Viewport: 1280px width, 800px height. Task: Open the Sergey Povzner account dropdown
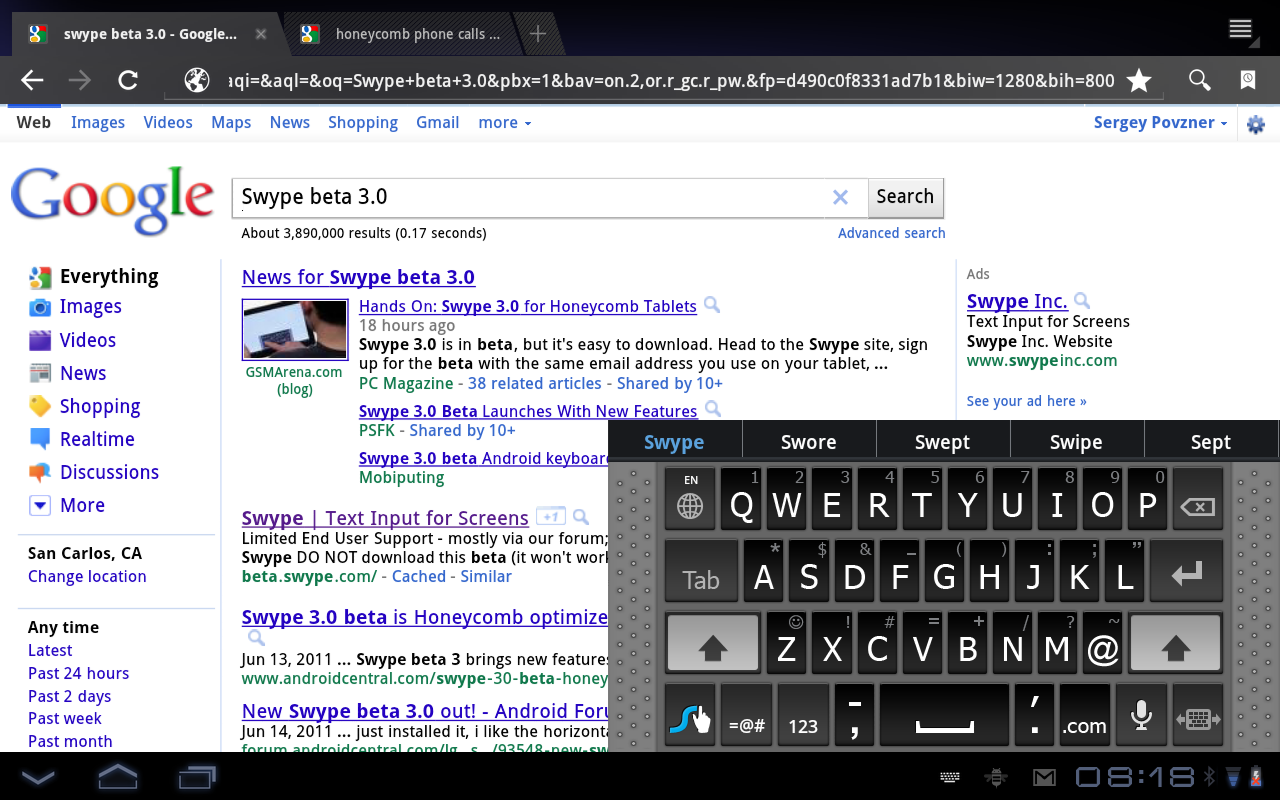point(1161,122)
